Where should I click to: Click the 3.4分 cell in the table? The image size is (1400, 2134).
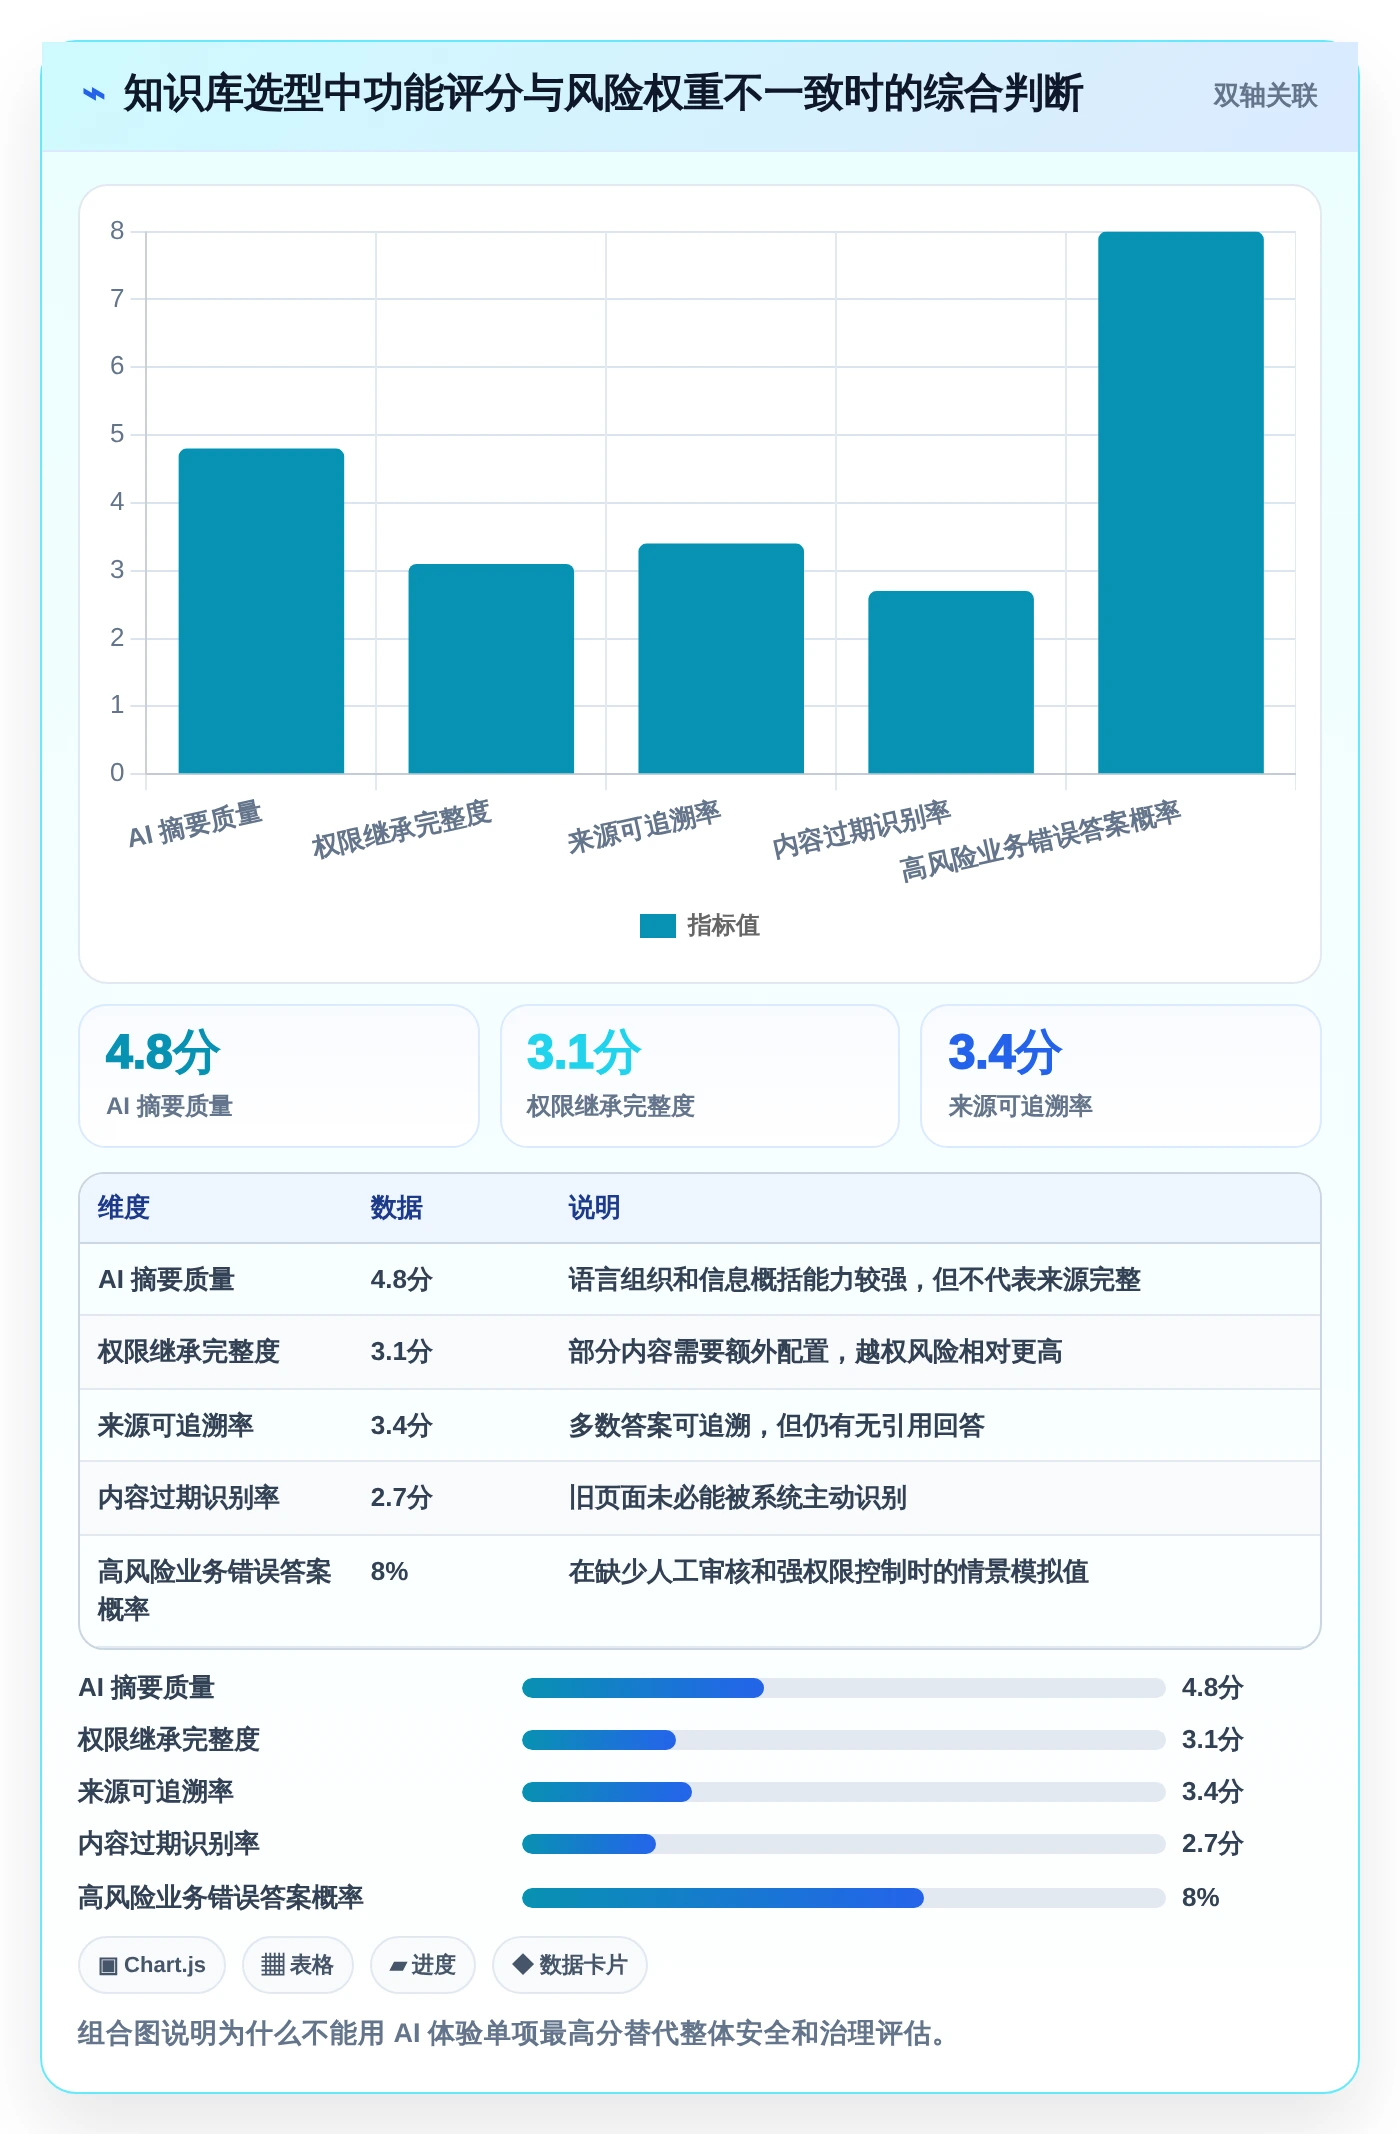click(x=401, y=1426)
